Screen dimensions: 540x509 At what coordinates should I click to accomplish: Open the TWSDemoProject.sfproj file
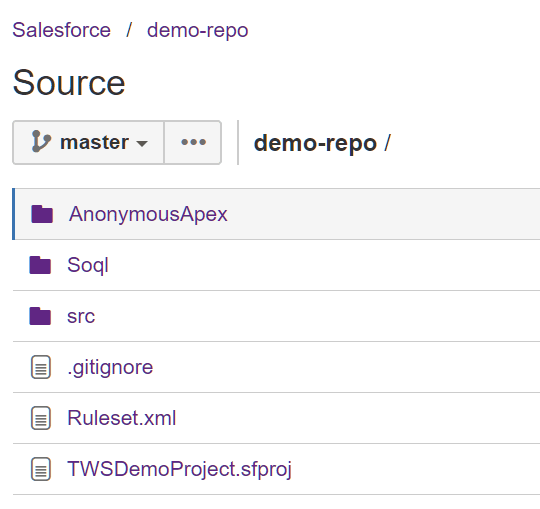coord(179,469)
